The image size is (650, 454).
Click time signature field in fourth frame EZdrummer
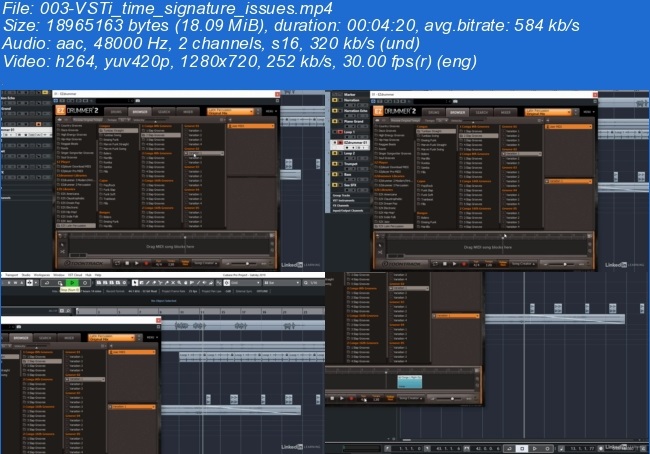click(x=364, y=398)
